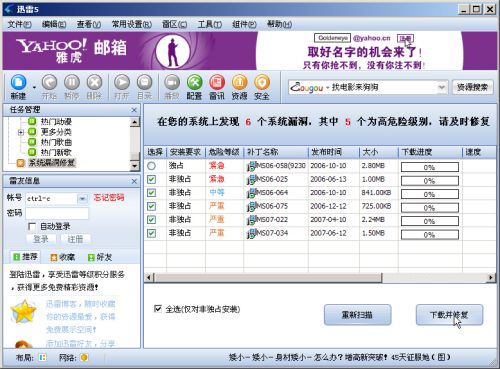
Task: Click the gold star icon in recommendations
Action: [23, 312]
